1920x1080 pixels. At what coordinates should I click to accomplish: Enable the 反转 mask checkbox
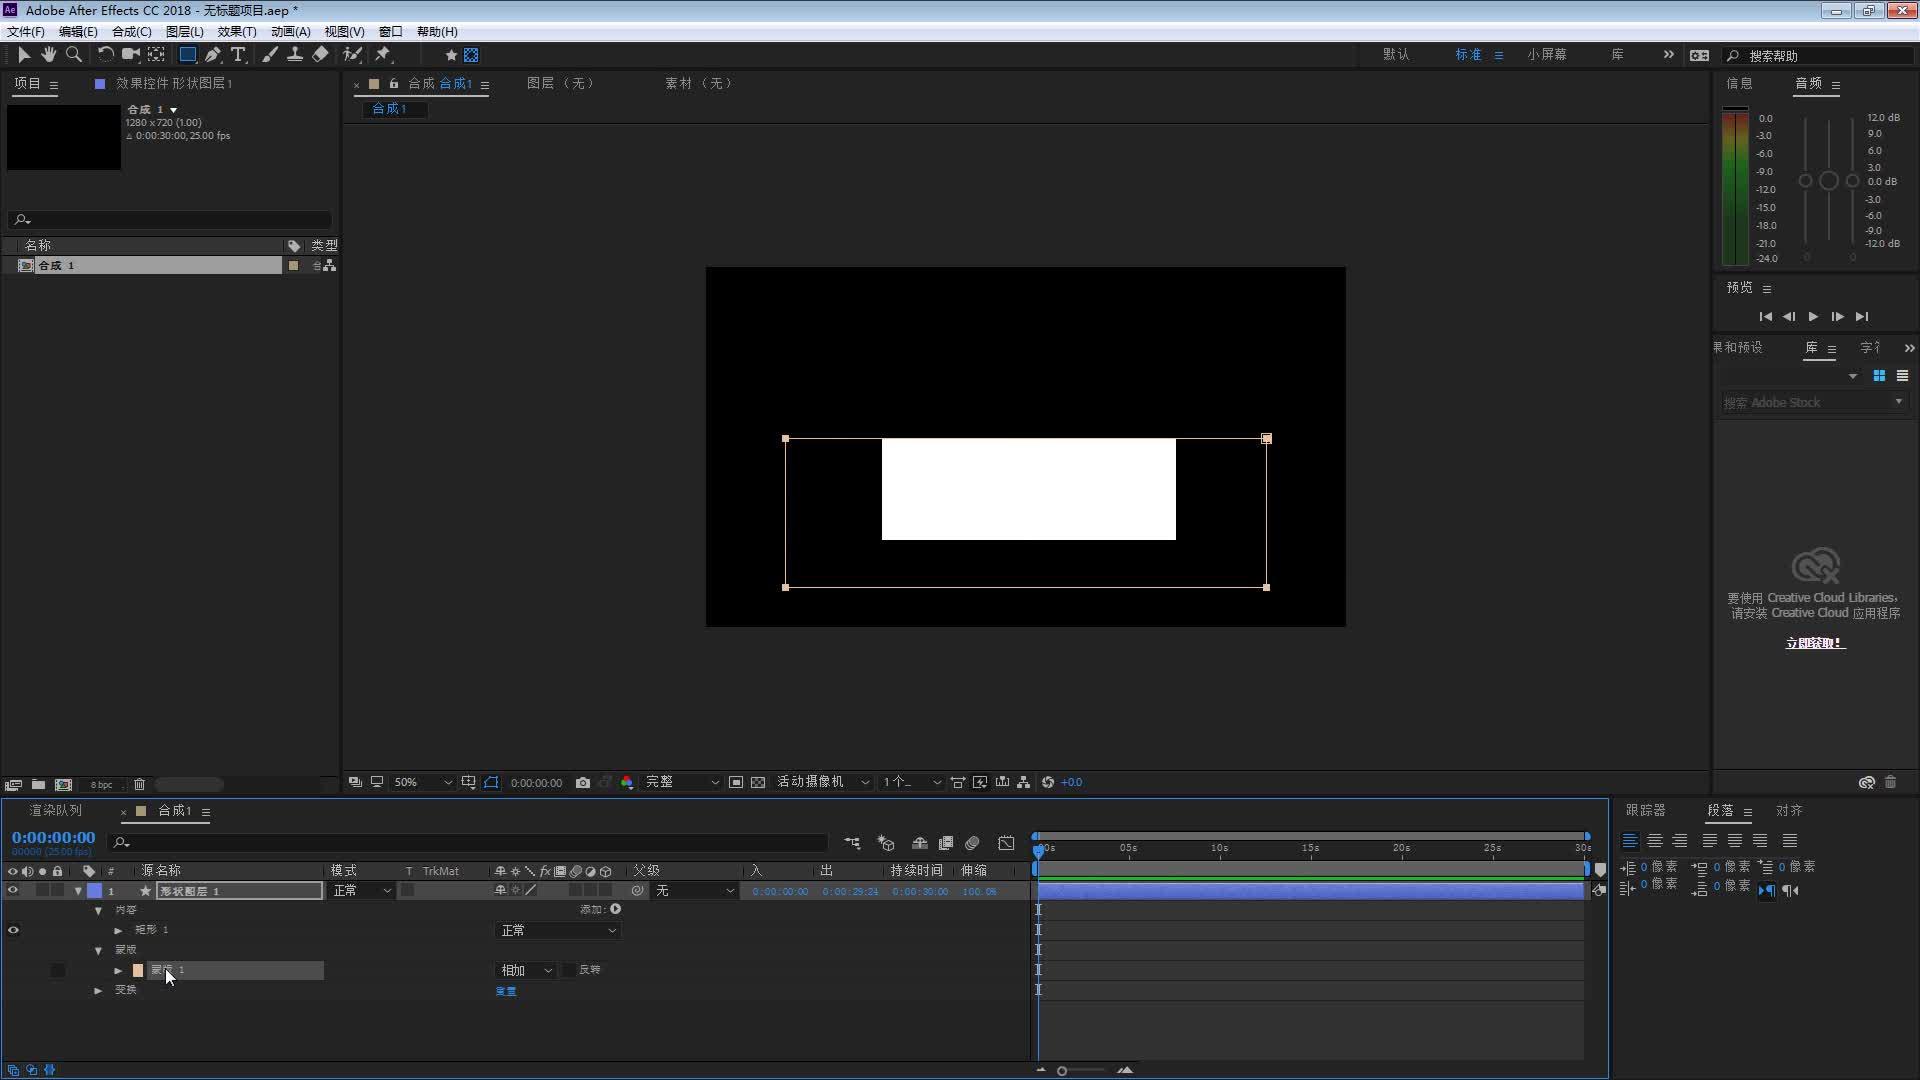click(569, 970)
